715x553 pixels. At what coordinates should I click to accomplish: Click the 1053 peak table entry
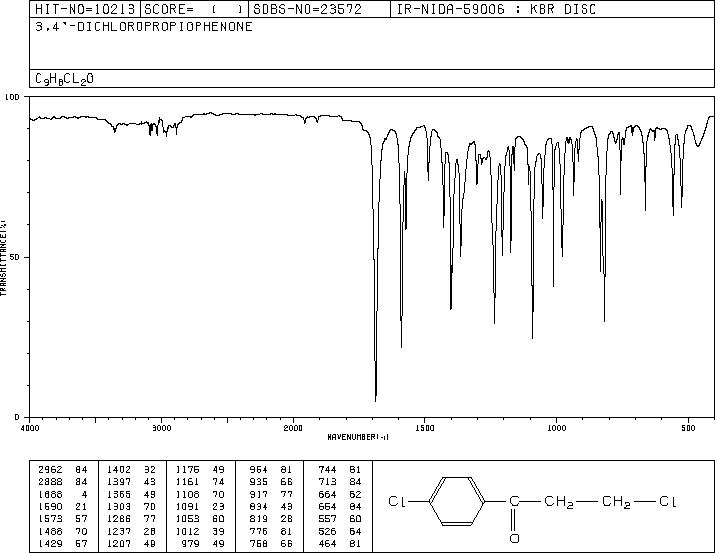(200, 519)
